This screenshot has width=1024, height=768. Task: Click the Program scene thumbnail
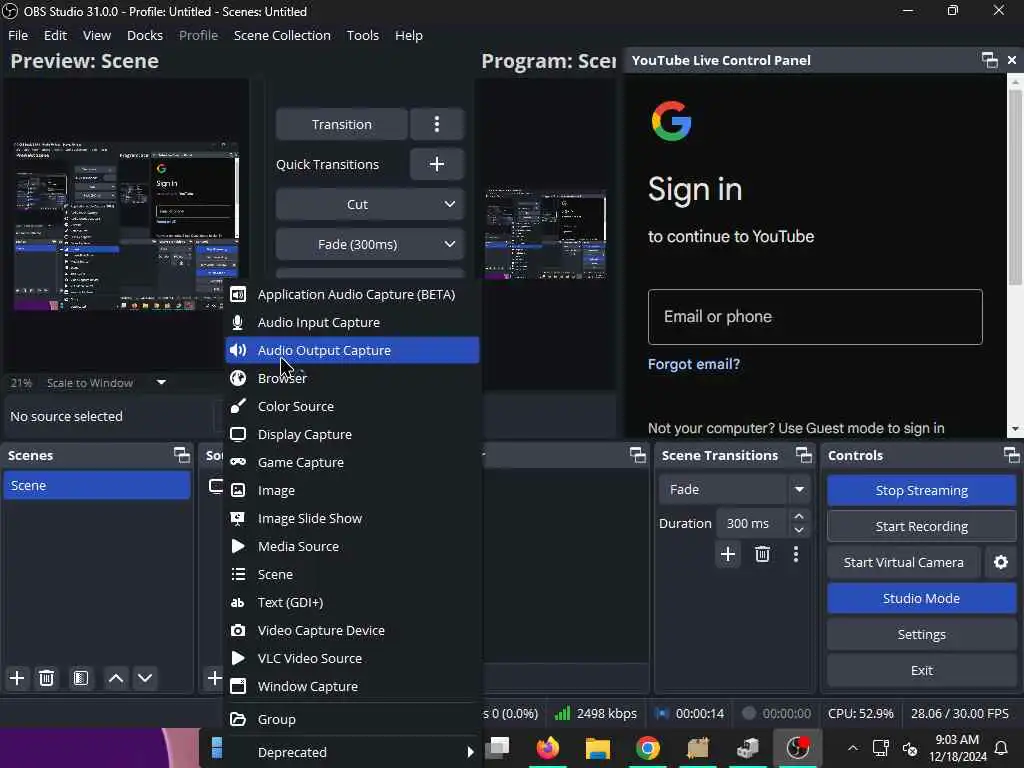click(545, 234)
